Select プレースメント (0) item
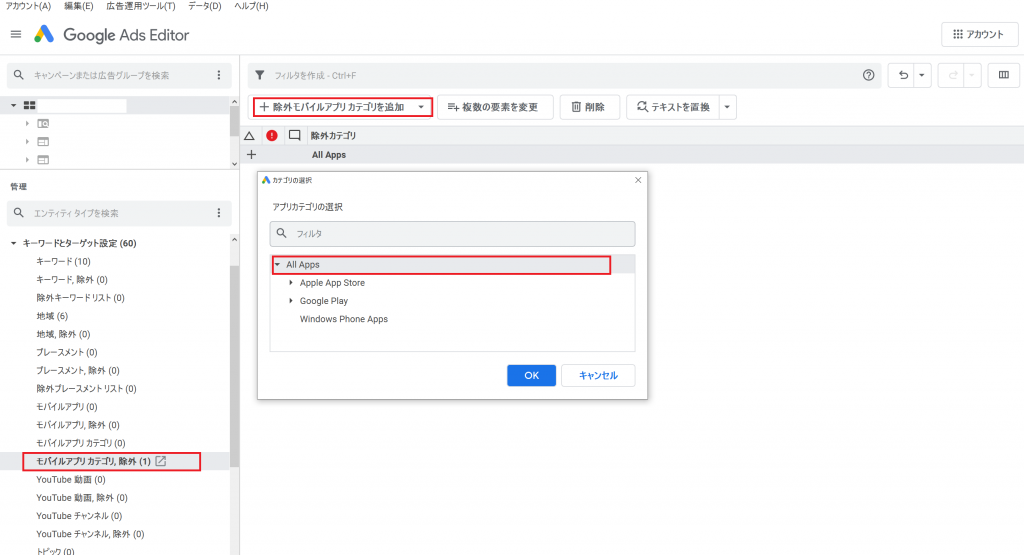Image resolution: width=1024 pixels, height=555 pixels. [67, 353]
